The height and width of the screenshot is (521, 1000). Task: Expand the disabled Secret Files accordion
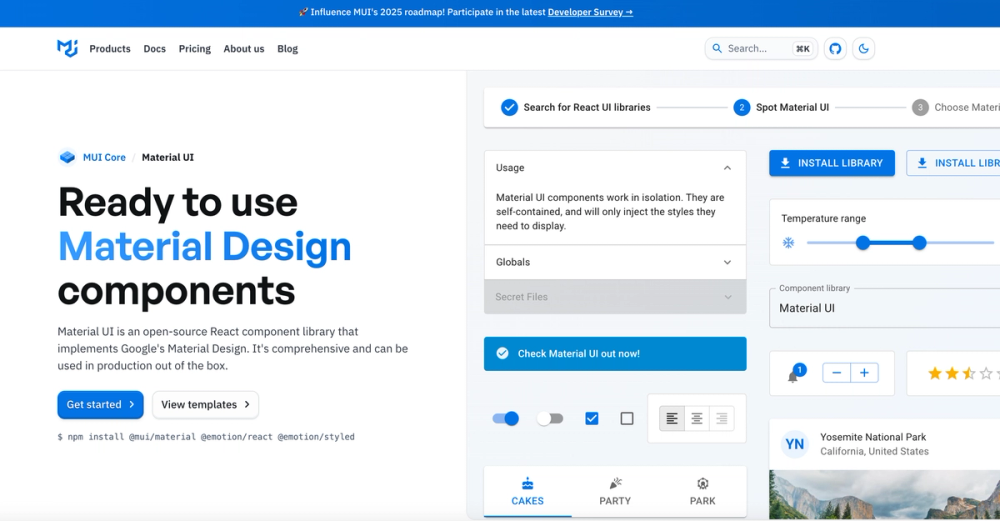(x=615, y=297)
